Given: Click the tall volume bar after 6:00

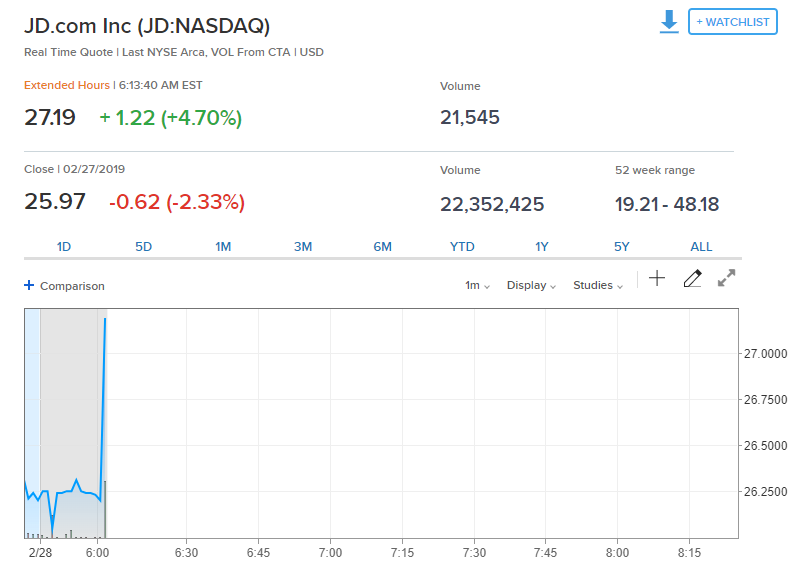Looking at the screenshot, I should [105, 509].
